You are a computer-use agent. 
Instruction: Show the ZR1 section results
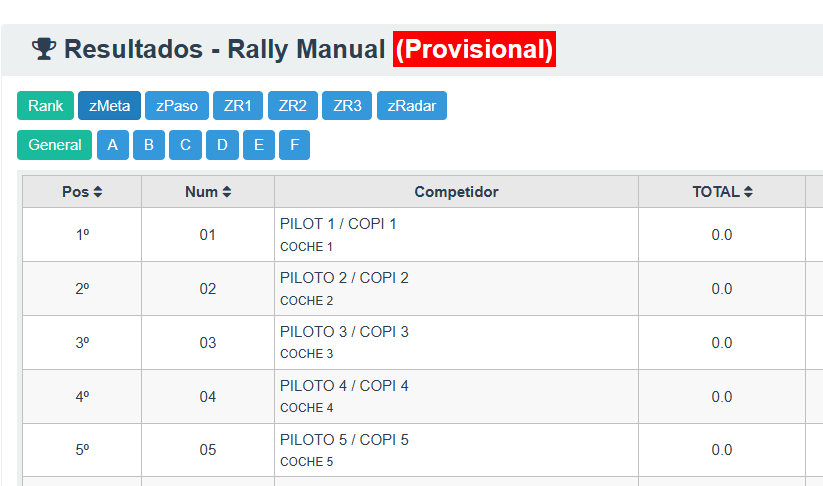pos(238,106)
